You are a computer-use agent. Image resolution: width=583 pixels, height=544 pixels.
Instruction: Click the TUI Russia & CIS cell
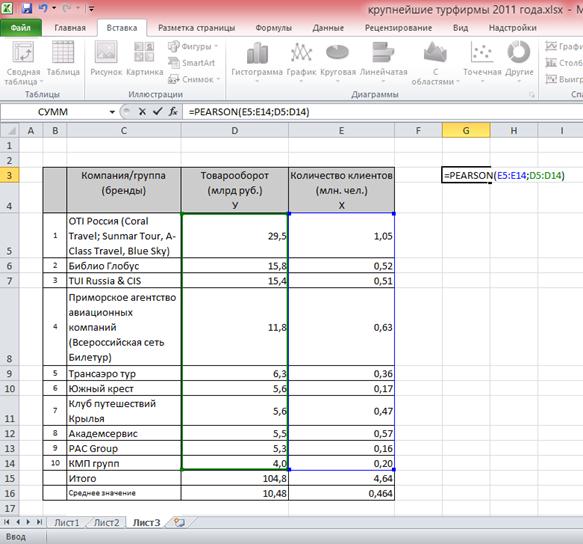click(x=124, y=281)
